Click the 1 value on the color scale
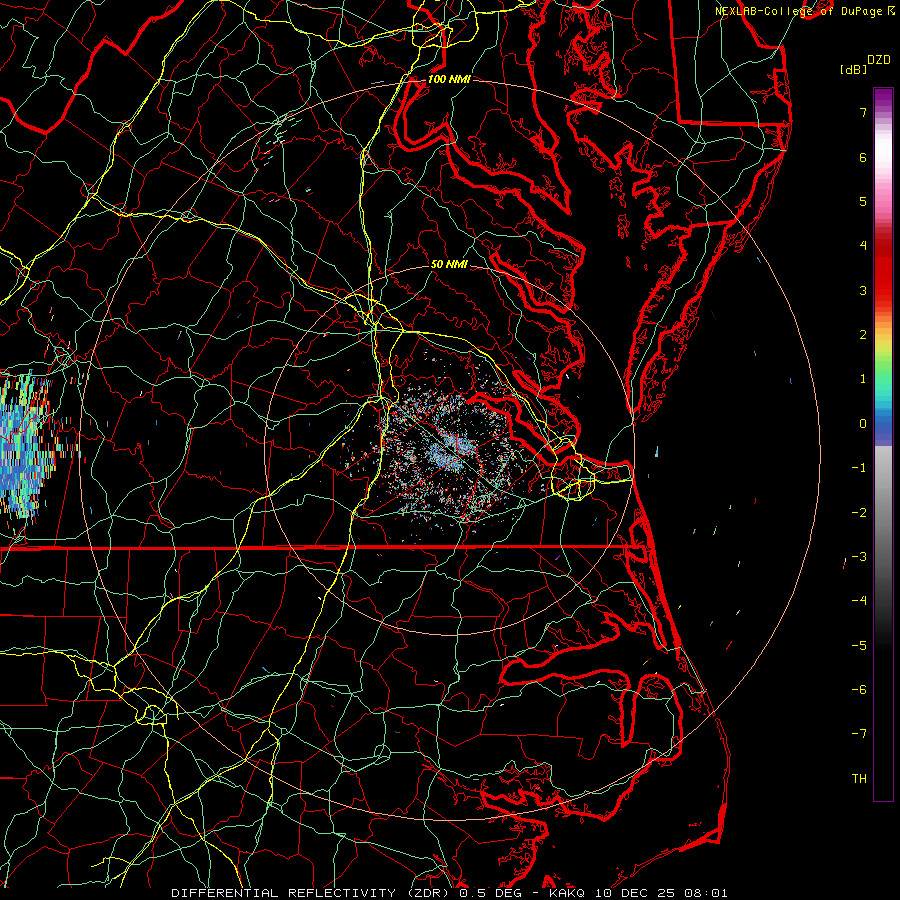The width and height of the screenshot is (900, 900). [x=863, y=379]
